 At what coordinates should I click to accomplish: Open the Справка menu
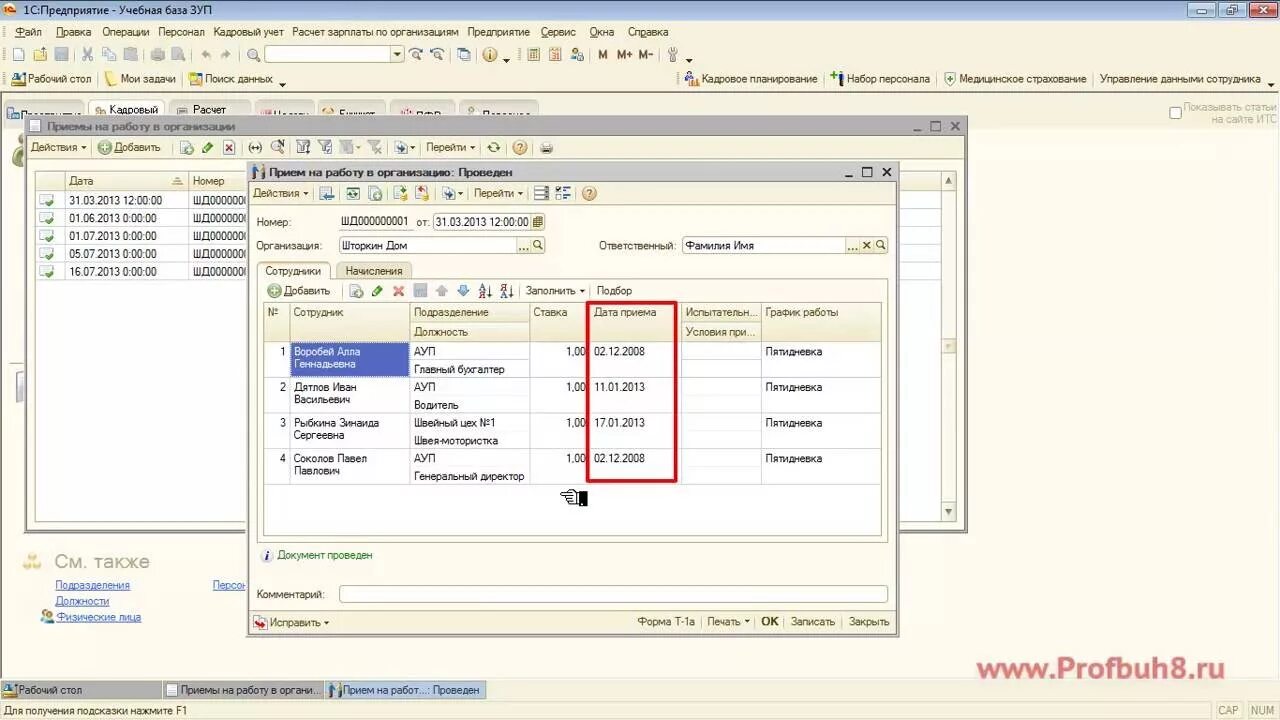648,32
